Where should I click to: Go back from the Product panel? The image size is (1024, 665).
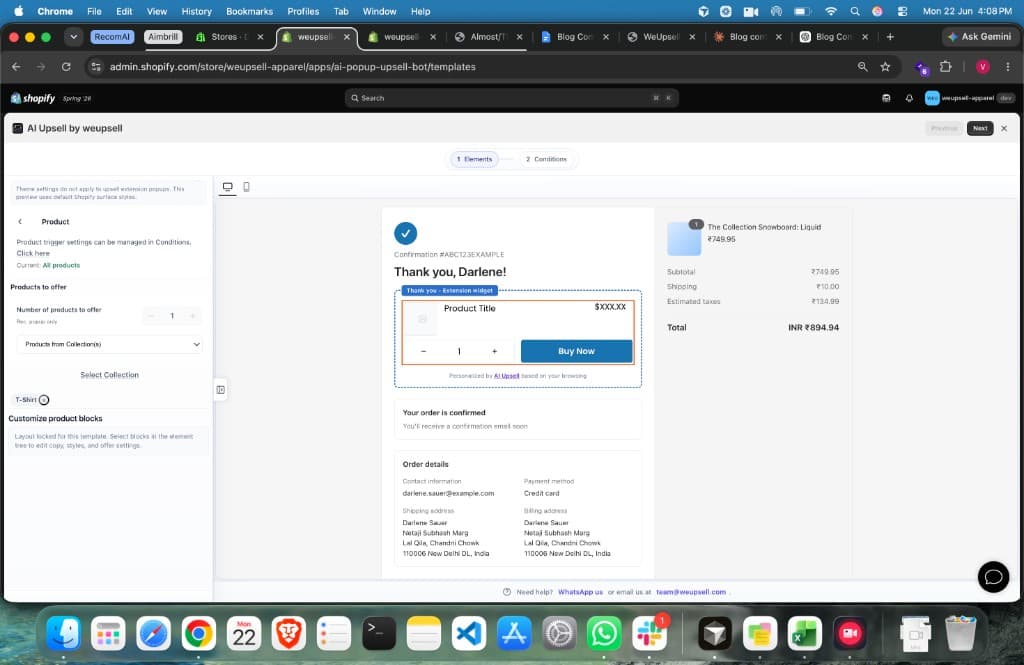click(20, 221)
